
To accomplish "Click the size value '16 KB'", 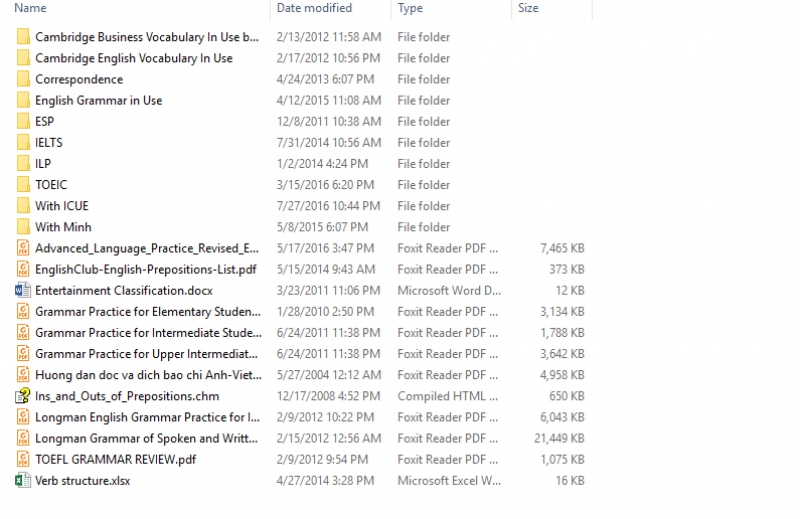I will click(x=570, y=481).
